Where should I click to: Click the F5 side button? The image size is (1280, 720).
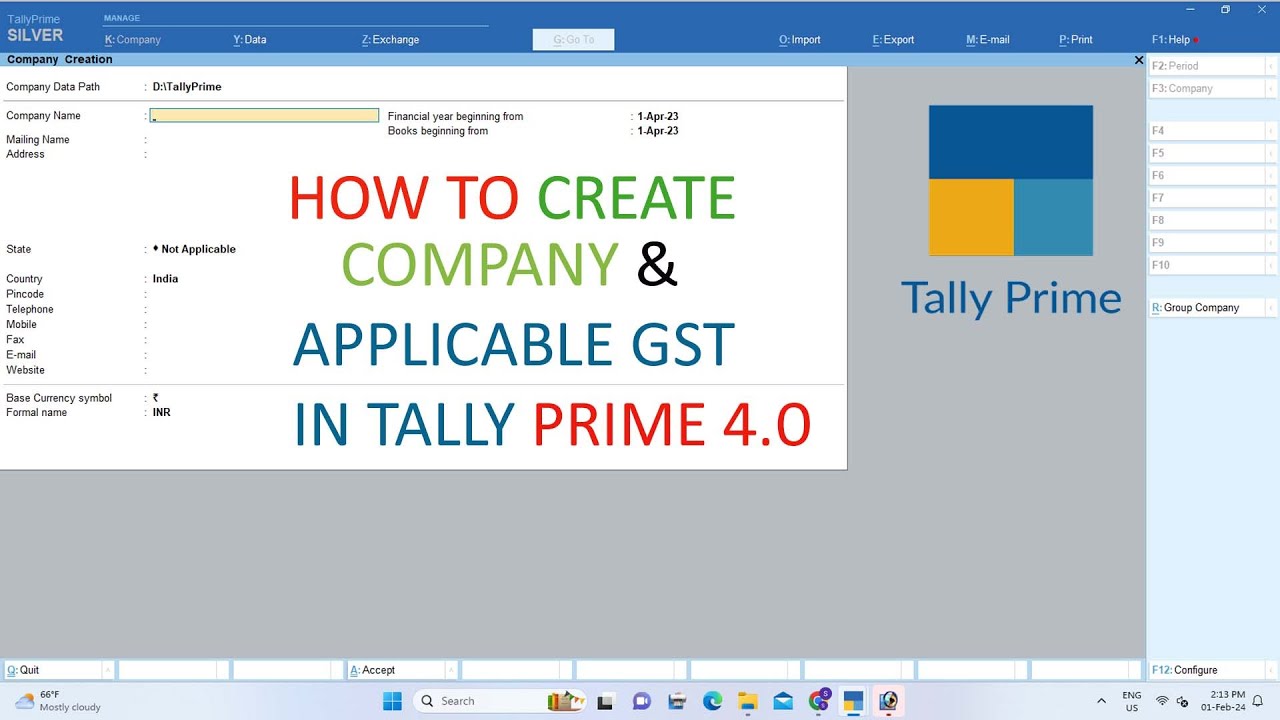coord(1206,153)
